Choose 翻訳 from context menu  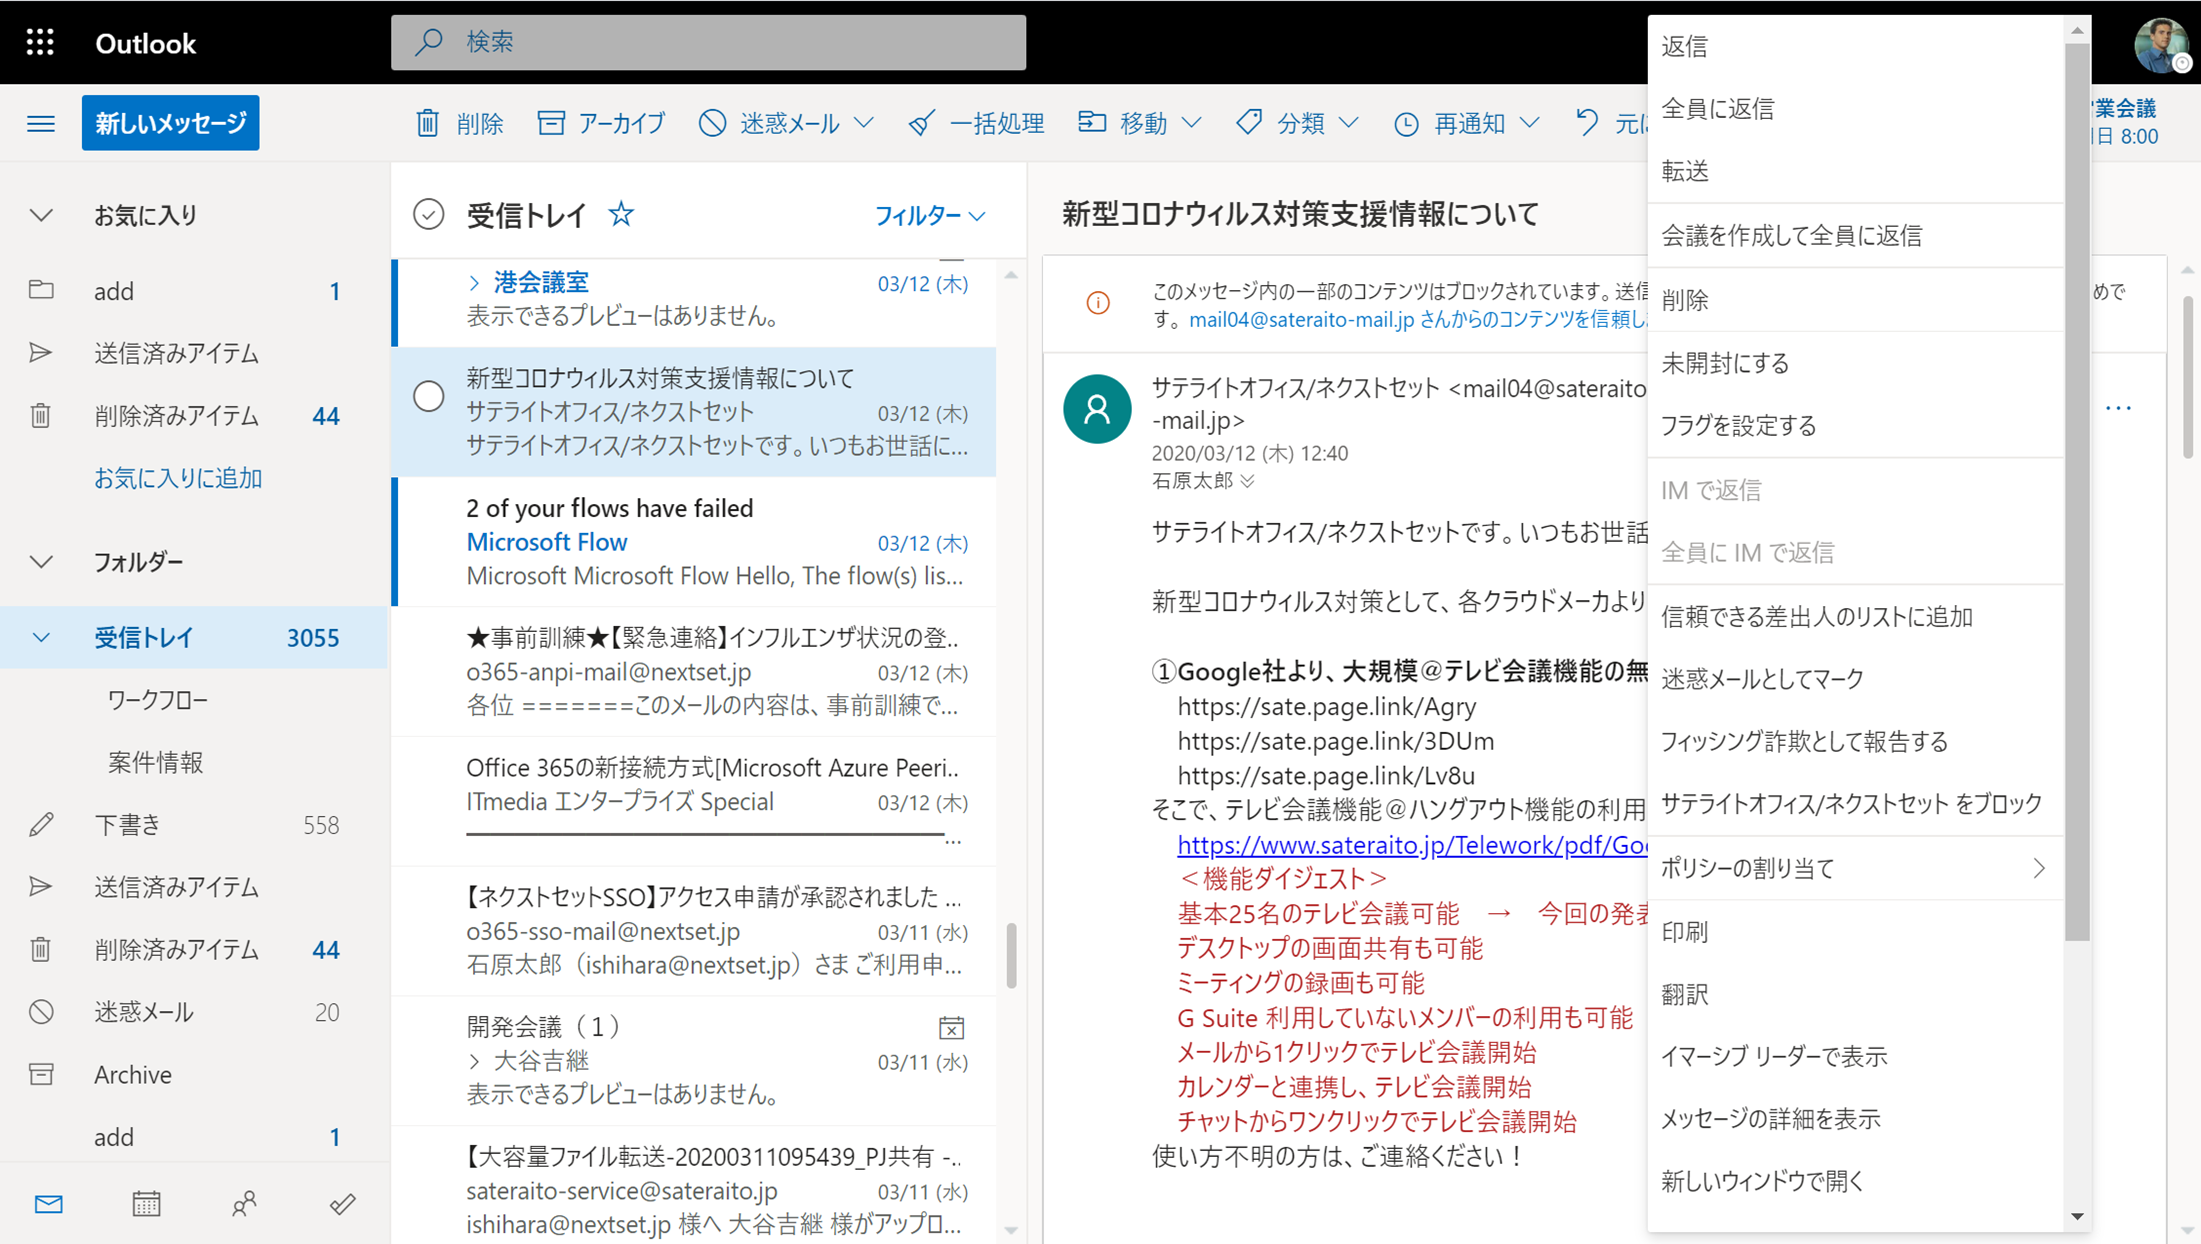pyautogui.click(x=1855, y=994)
